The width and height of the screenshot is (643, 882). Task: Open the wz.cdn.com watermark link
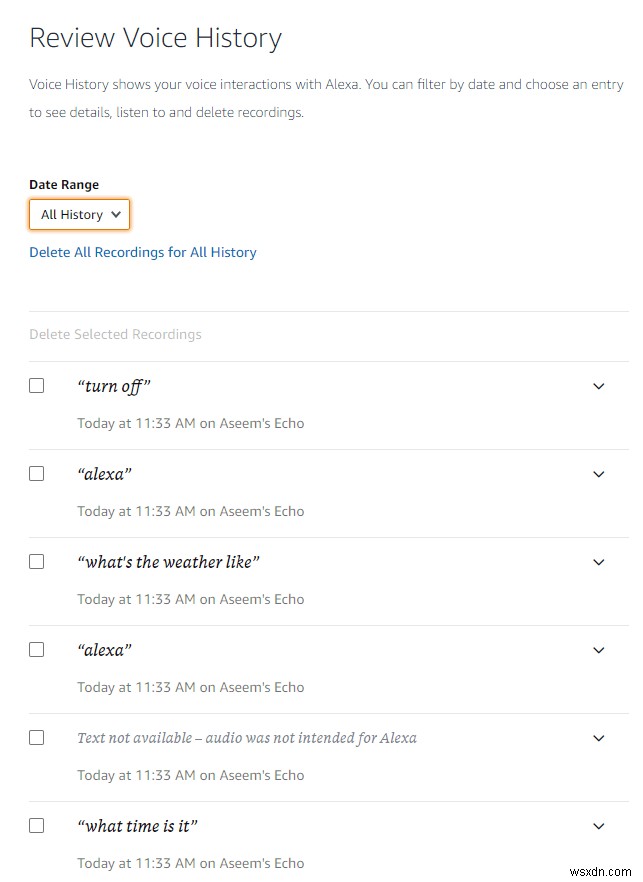[600, 871]
